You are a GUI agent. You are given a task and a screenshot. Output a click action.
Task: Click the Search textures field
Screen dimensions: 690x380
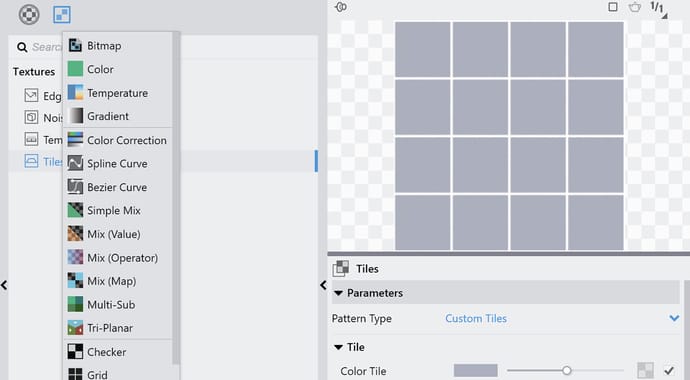[46, 47]
